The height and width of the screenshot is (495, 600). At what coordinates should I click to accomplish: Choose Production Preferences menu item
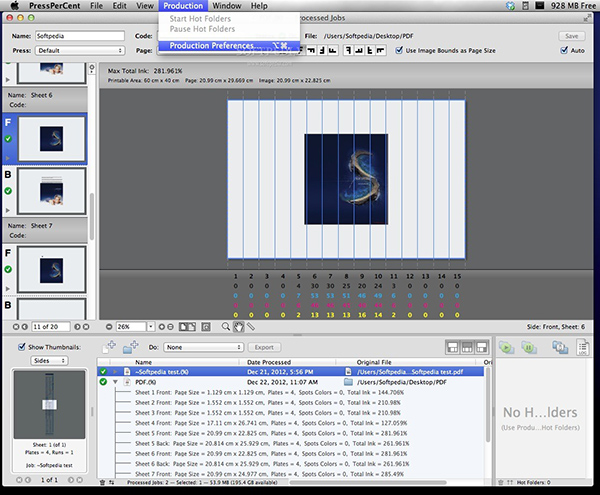click(x=213, y=45)
